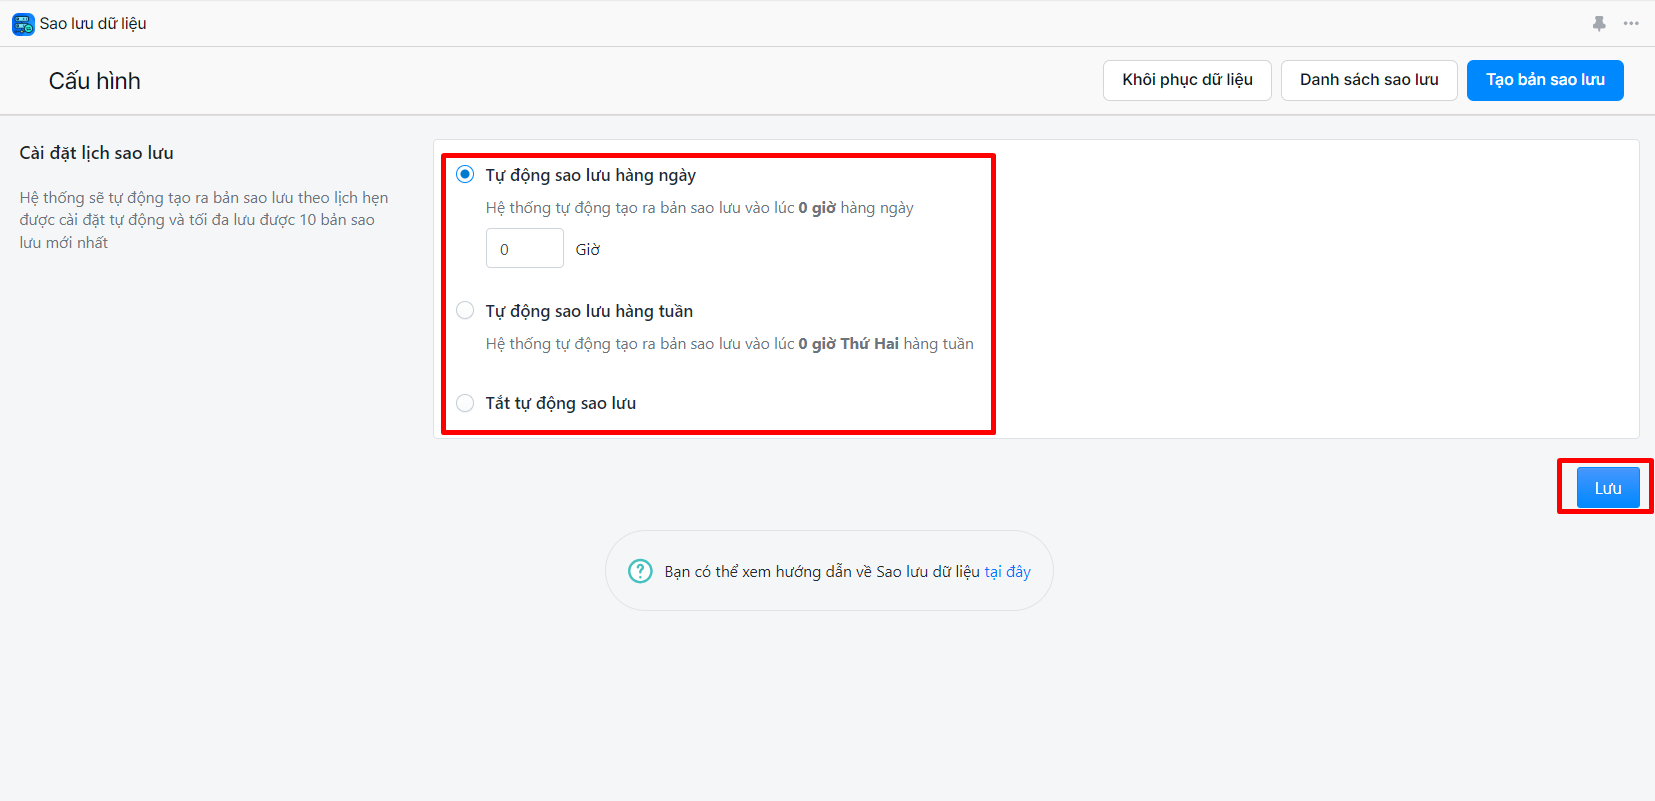Select Tắt tự động sao lưu radio
Screen dimensions: 1655x801
[465, 403]
